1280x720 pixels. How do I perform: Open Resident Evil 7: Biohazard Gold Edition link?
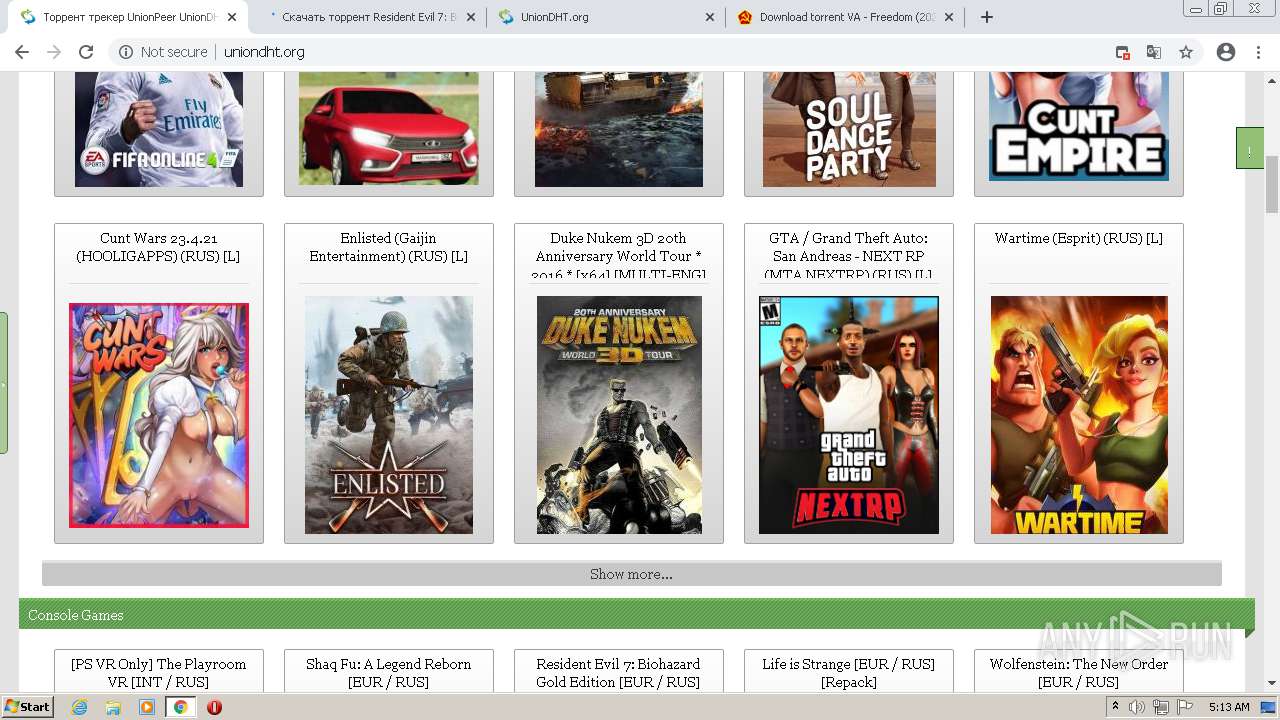(619, 673)
